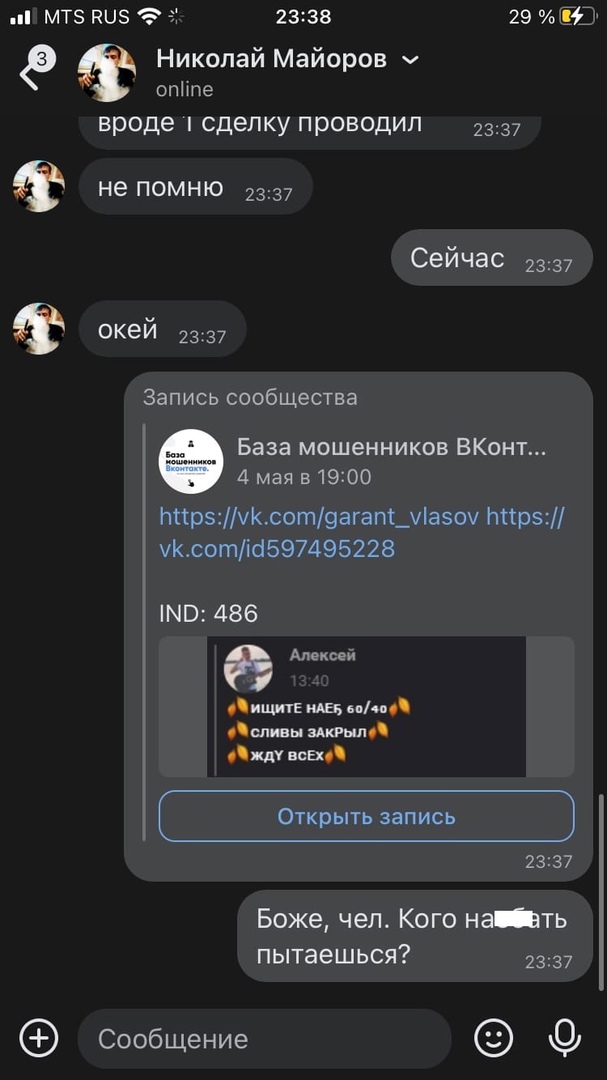This screenshot has width=607, height=1080.
Task: Tap the sender avatar beside "не помню" message
Action: point(39,186)
